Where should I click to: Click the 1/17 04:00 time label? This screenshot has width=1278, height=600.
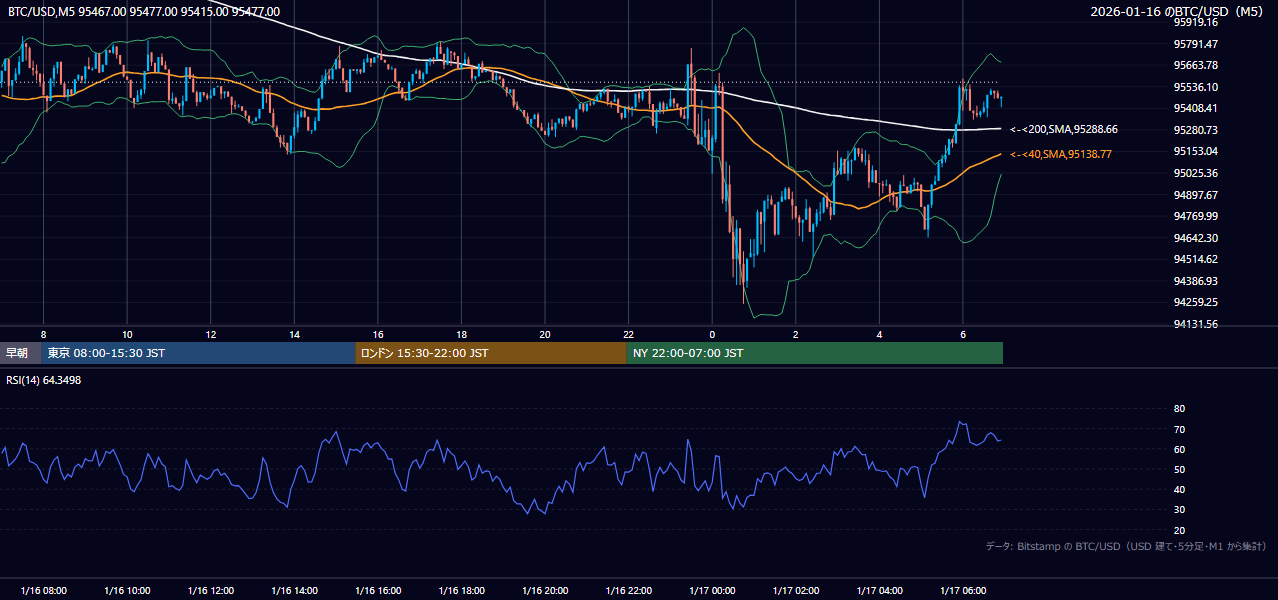pos(879,591)
